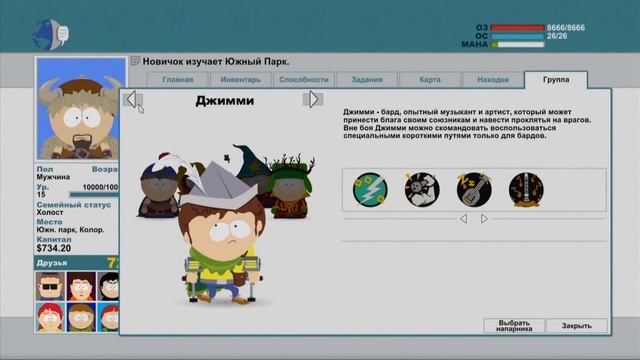
Task: Click the Холост family status value
Action: click(50, 212)
